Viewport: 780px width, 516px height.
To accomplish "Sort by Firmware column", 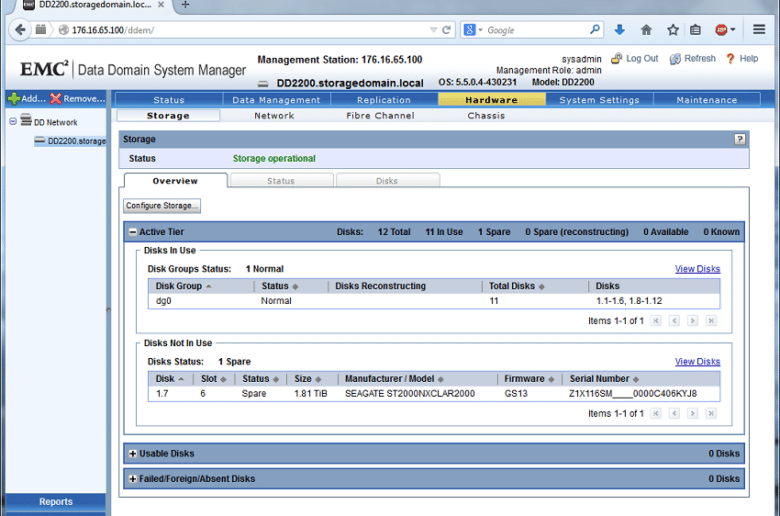I will point(529,379).
